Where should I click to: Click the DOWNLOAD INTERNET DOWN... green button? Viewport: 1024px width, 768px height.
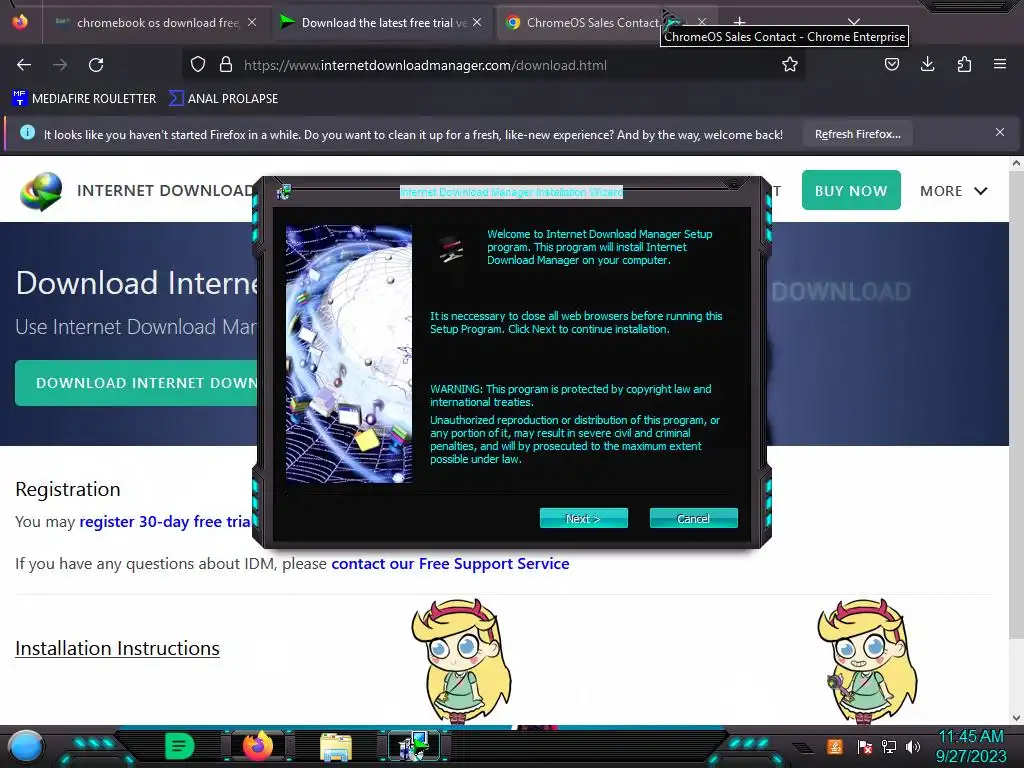click(x=136, y=383)
